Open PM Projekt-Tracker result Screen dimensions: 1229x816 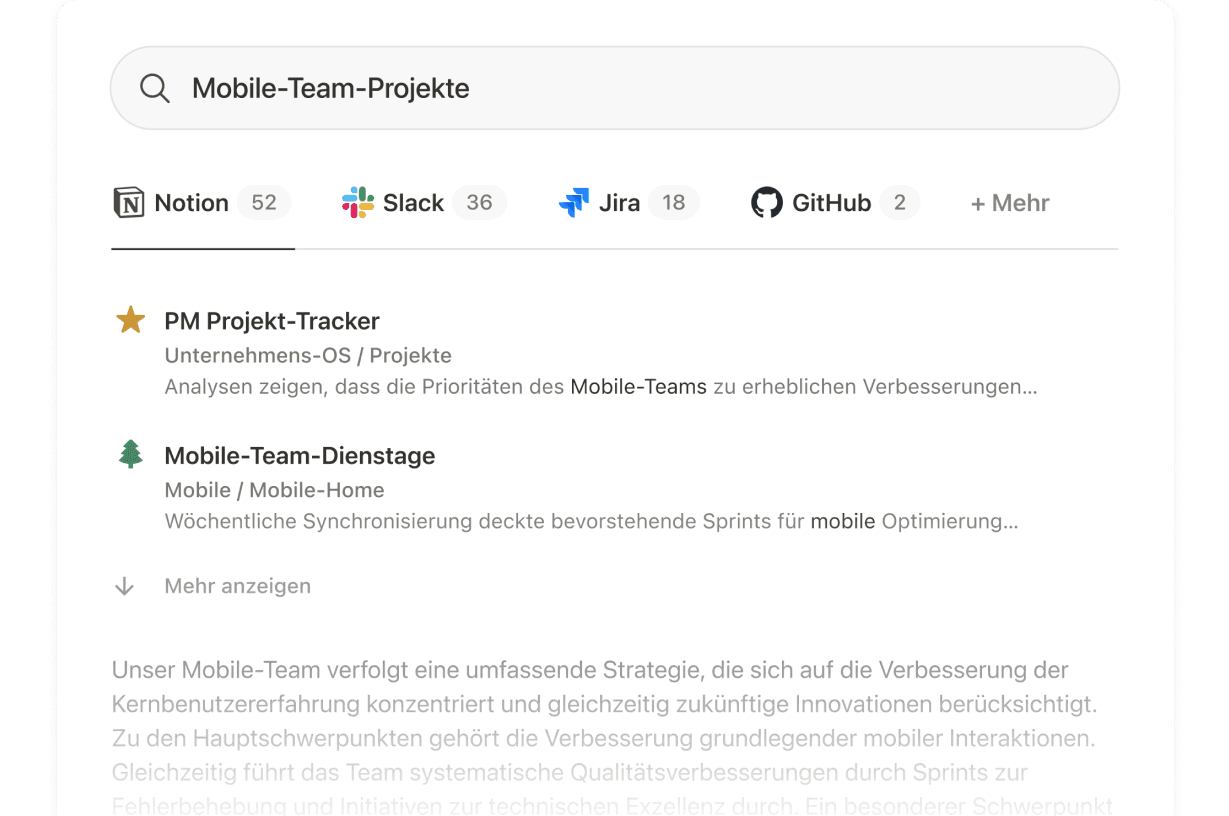[x=272, y=321]
